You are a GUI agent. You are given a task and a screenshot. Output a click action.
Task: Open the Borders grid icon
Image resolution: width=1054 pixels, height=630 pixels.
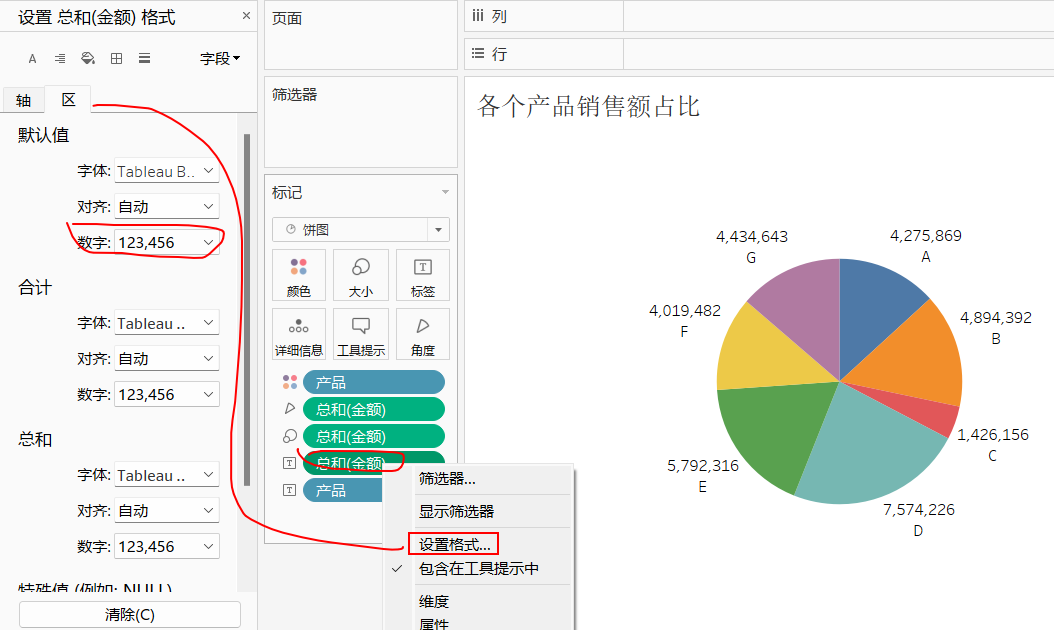(x=116, y=59)
